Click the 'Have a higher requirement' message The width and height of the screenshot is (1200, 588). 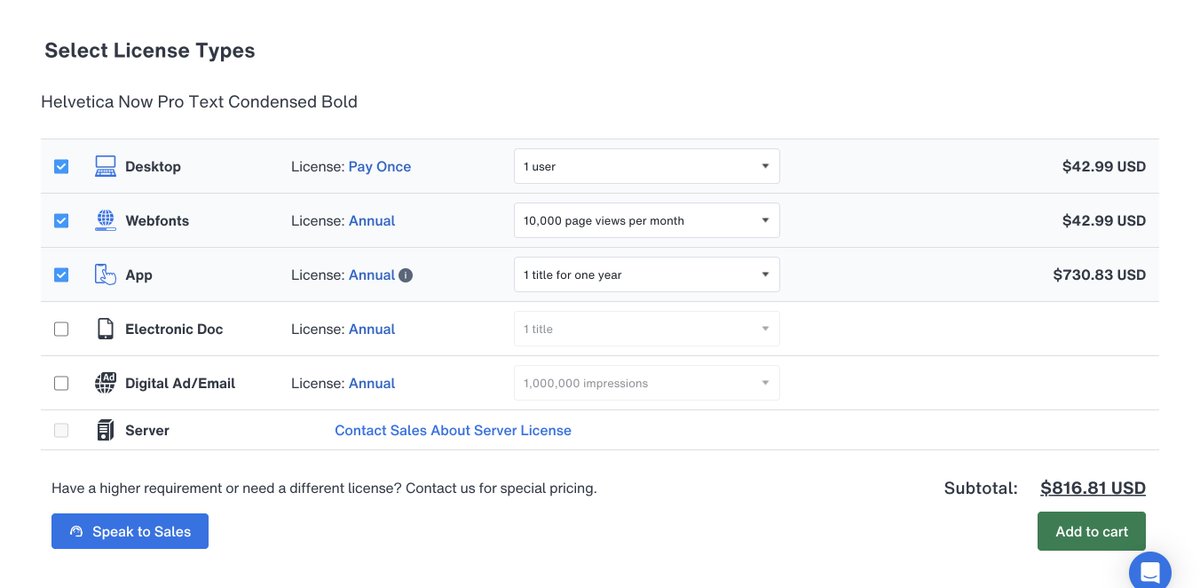[x=324, y=488]
